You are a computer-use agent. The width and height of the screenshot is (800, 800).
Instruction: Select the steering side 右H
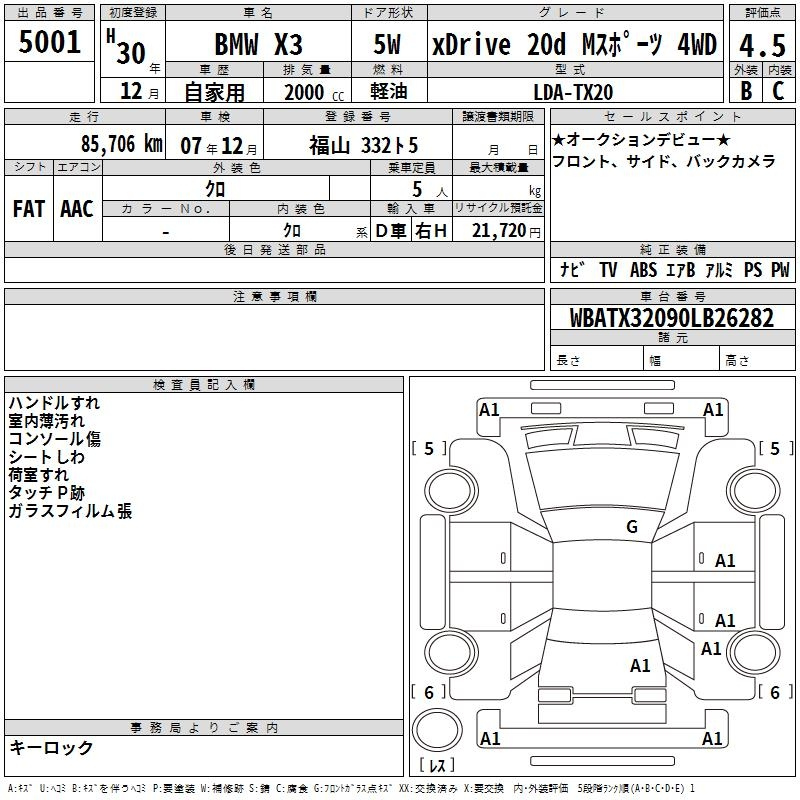click(x=431, y=231)
